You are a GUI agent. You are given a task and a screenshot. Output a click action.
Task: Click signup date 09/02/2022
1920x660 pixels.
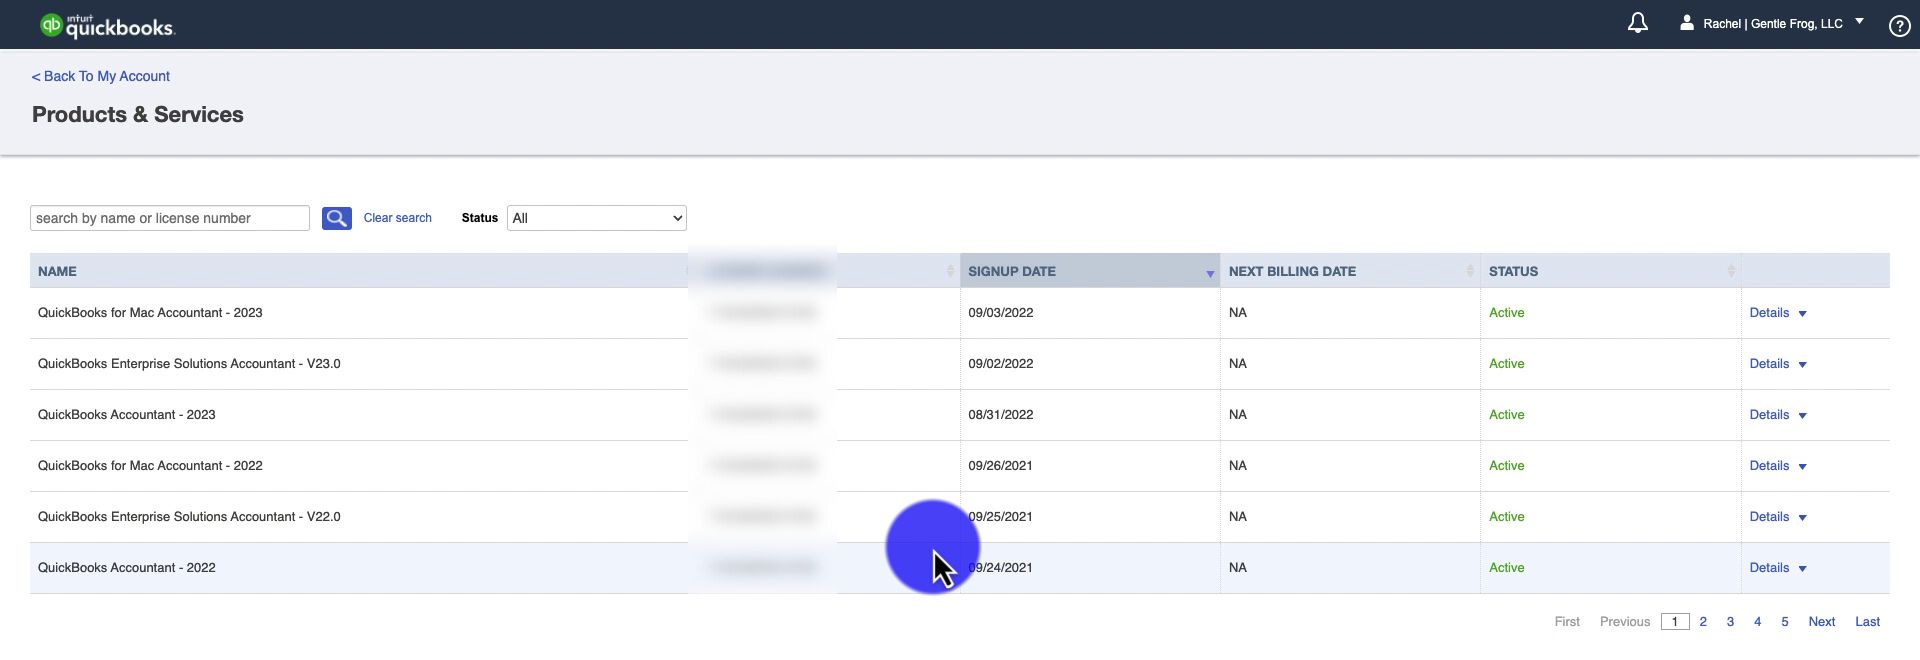coord(1000,364)
